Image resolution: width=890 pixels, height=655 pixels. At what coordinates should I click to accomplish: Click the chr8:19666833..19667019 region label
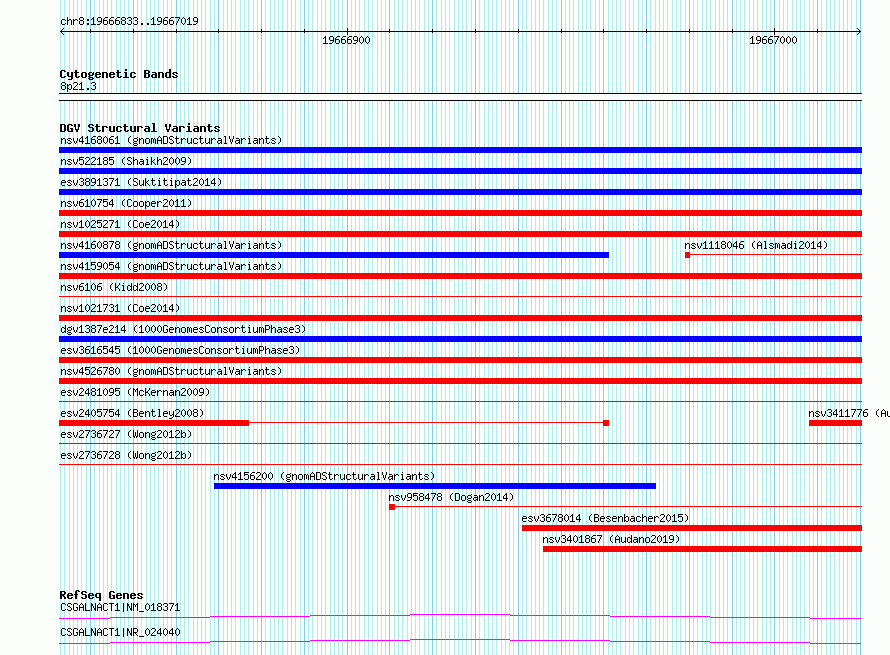(x=129, y=22)
